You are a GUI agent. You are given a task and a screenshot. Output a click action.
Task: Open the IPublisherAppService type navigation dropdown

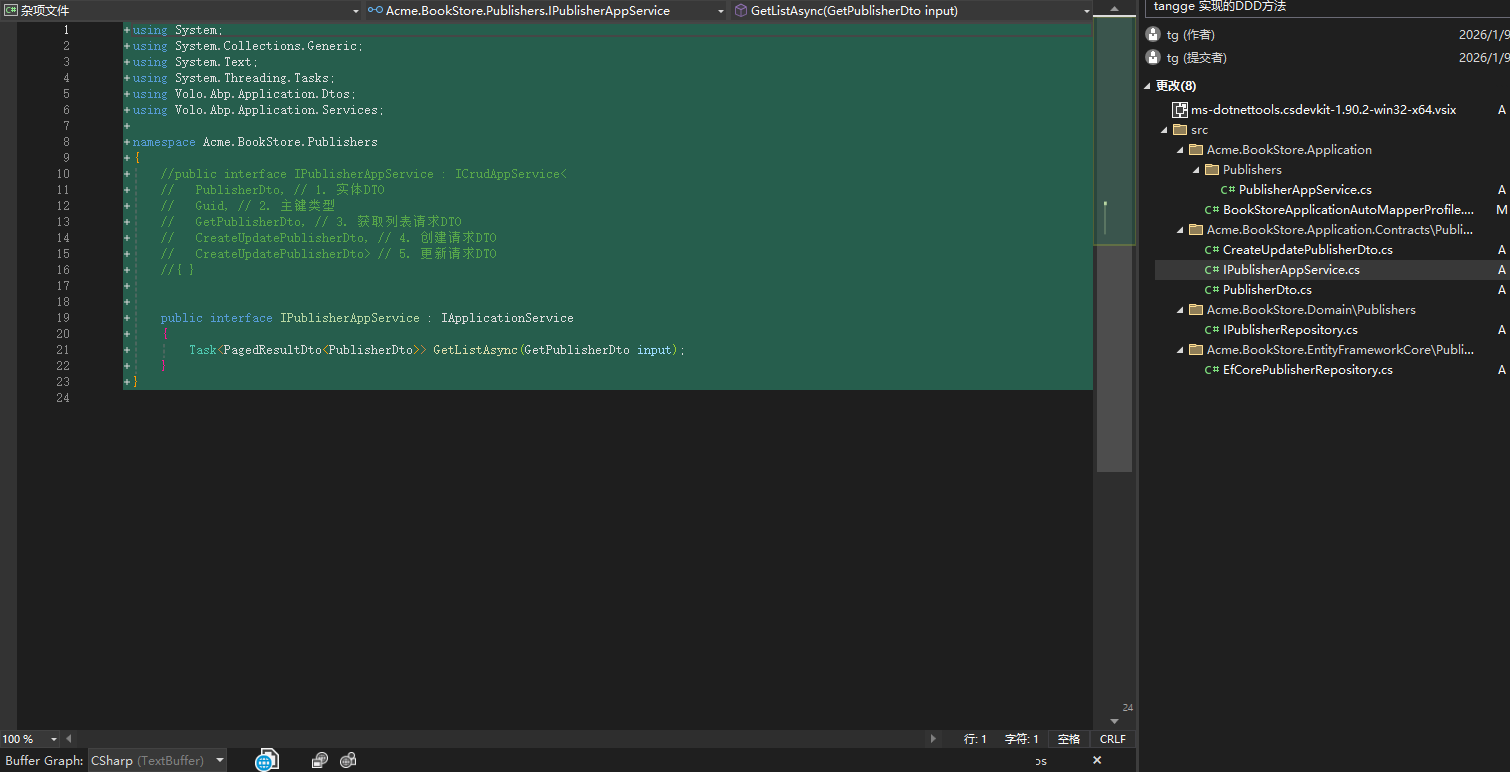tap(546, 10)
